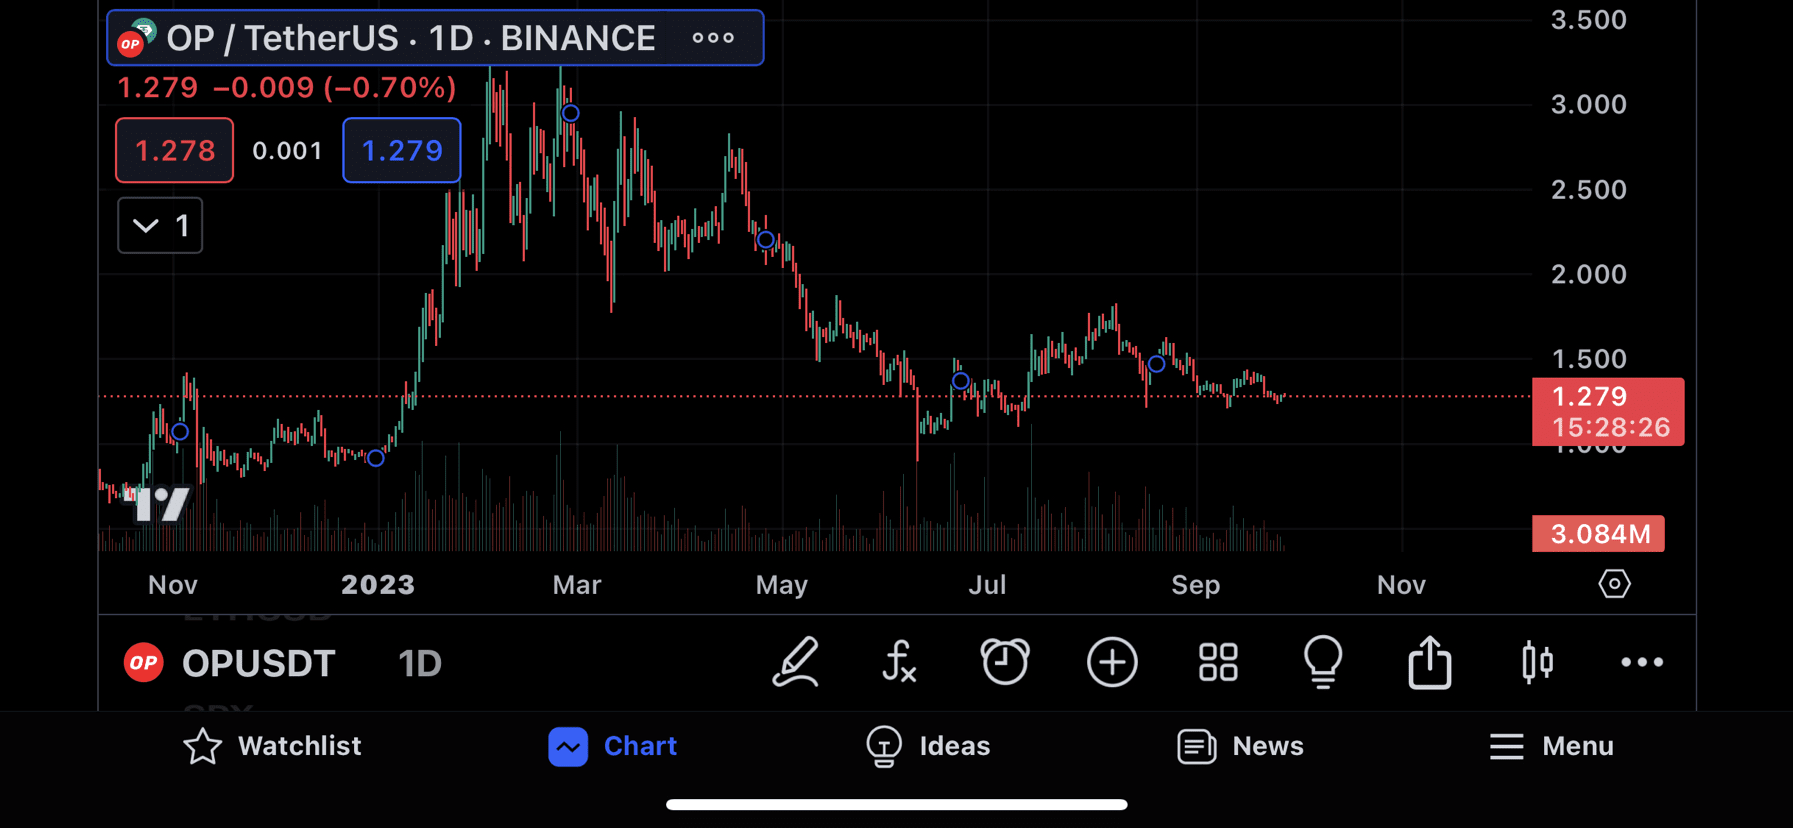This screenshot has width=1793, height=828.
Task: Tap the lightbulb publish idea icon
Action: point(1323,662)
